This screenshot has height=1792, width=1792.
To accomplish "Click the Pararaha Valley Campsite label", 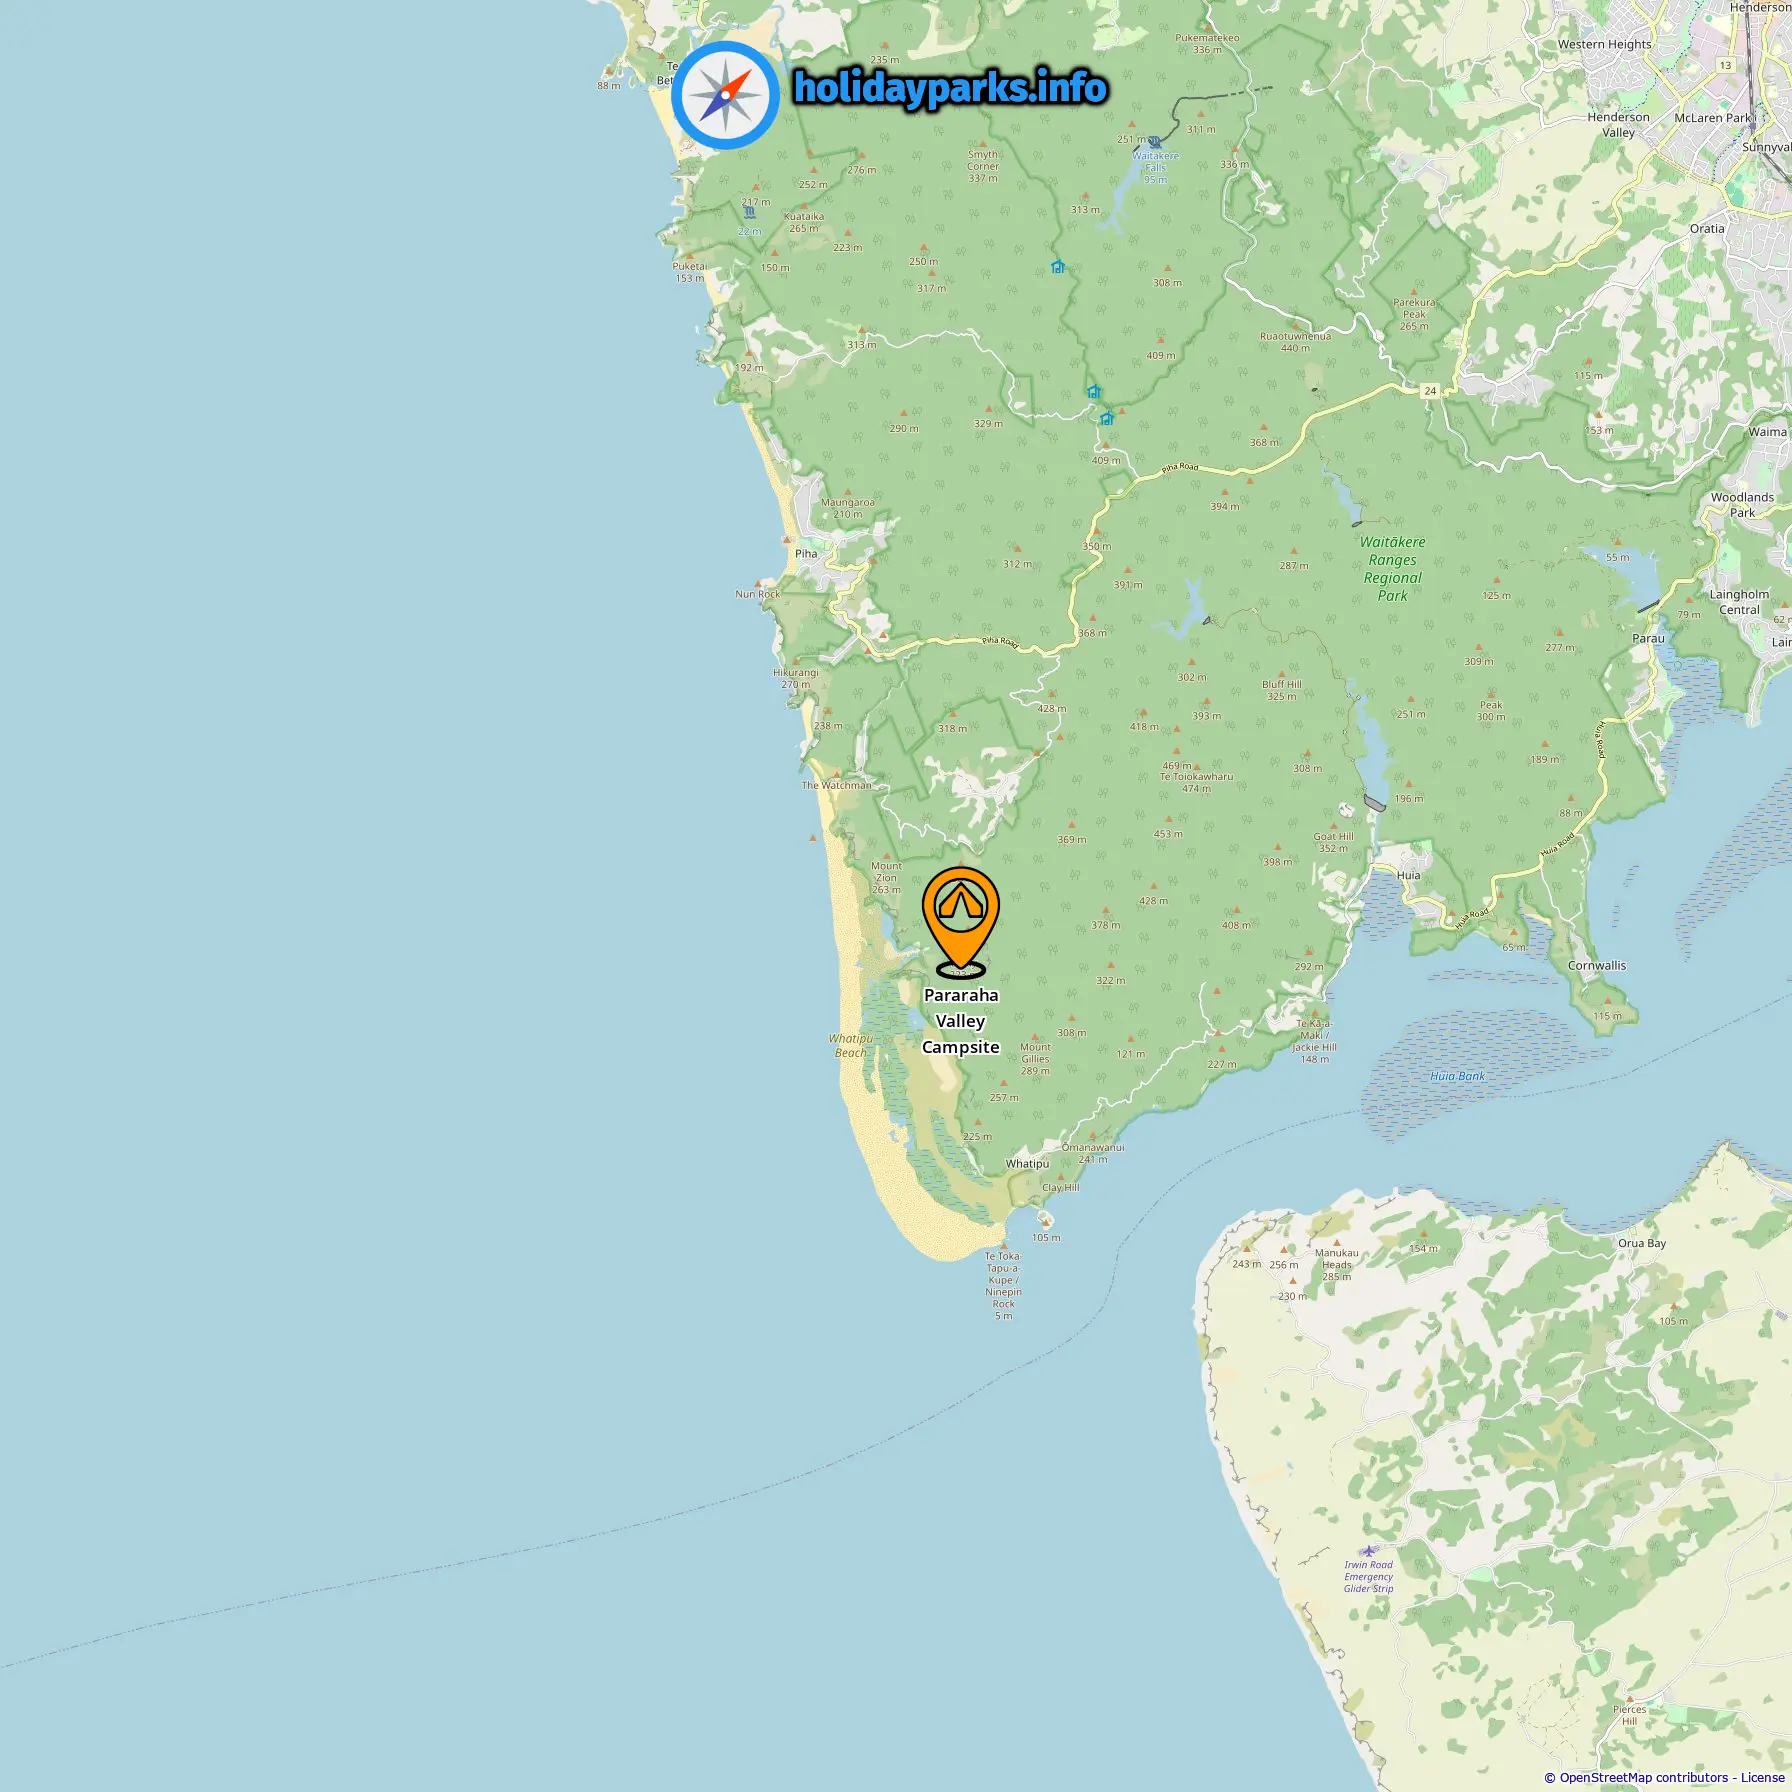I will (x=960, y=1021).
